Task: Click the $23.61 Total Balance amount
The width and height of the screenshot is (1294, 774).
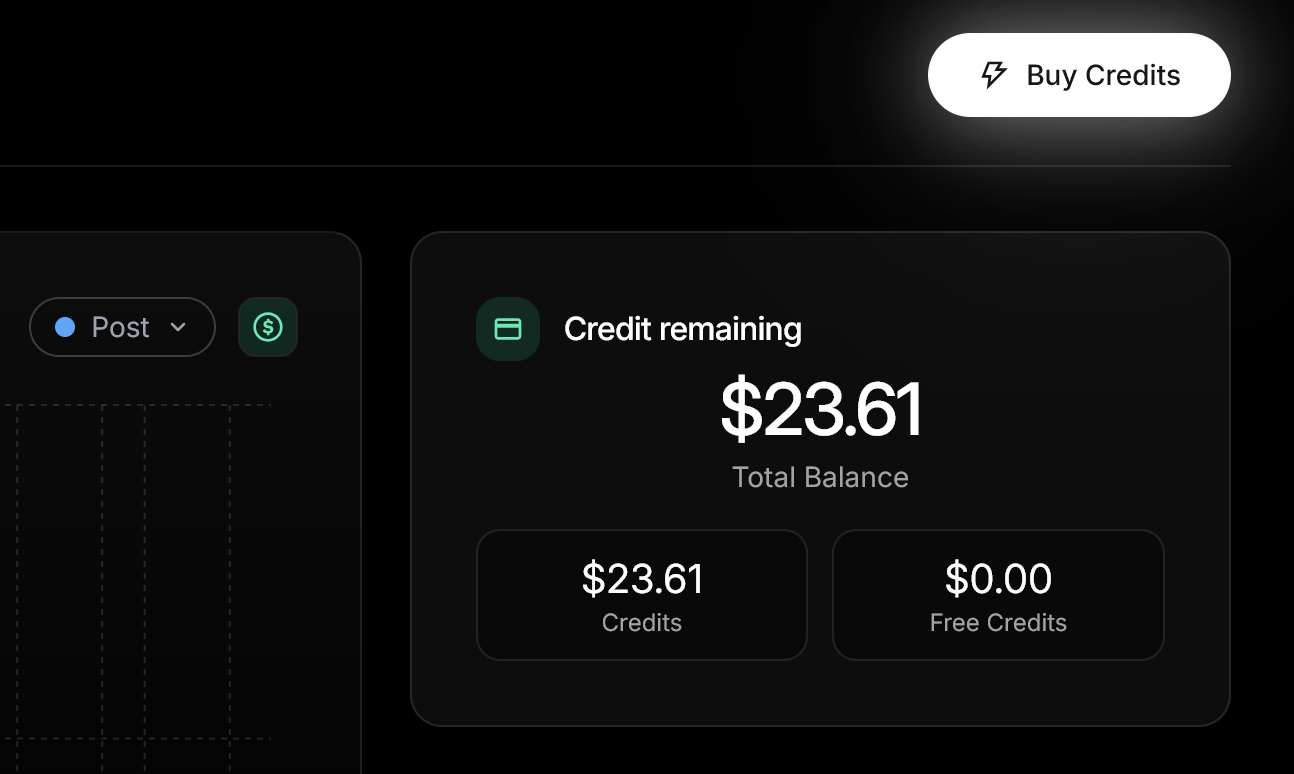Action: (820, 408)
